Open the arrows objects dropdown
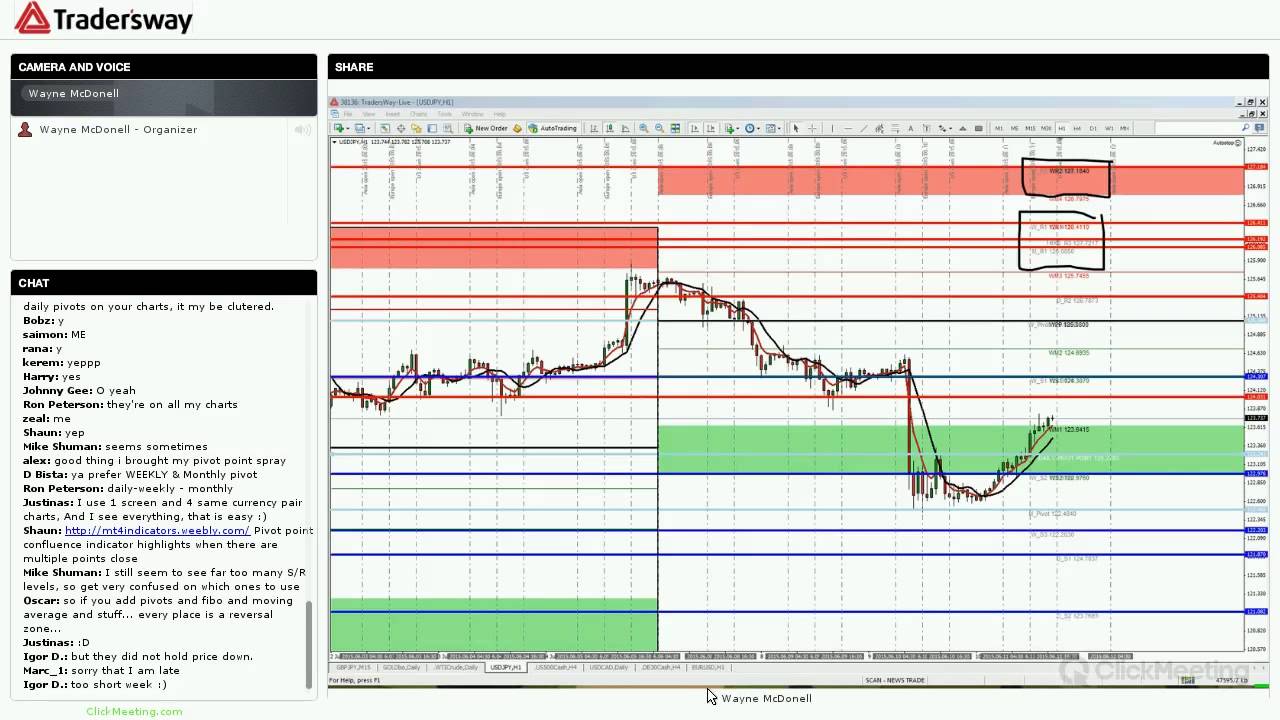 point(945,128)
